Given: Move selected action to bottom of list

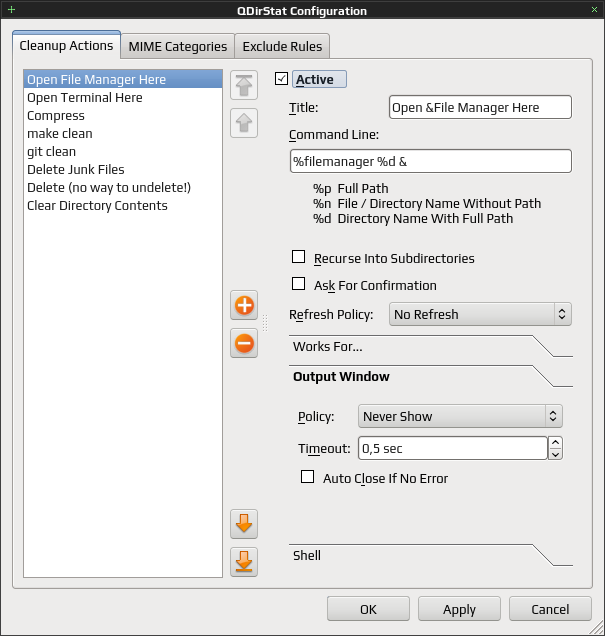Looking at the screenshot, I should 244,562.
